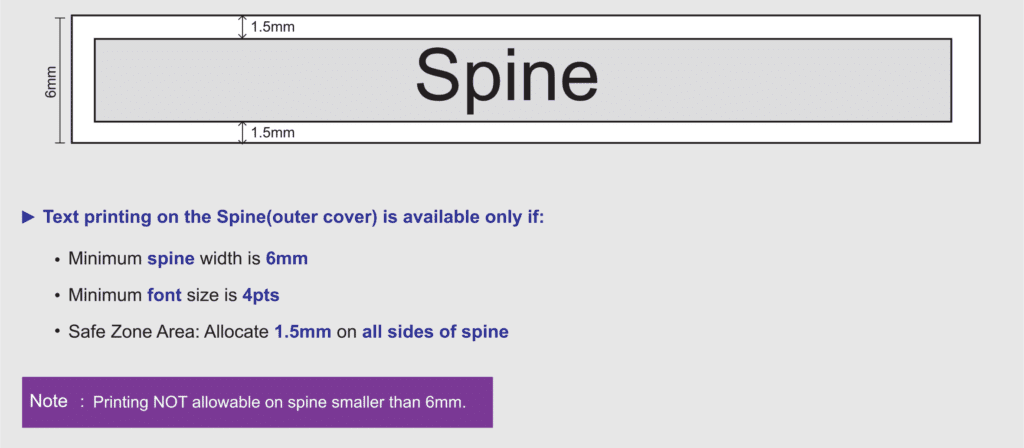Screen dimensions: 1024x448
Task: Select the vertical 6mm dimension label
Action: [x=51, y=81]
